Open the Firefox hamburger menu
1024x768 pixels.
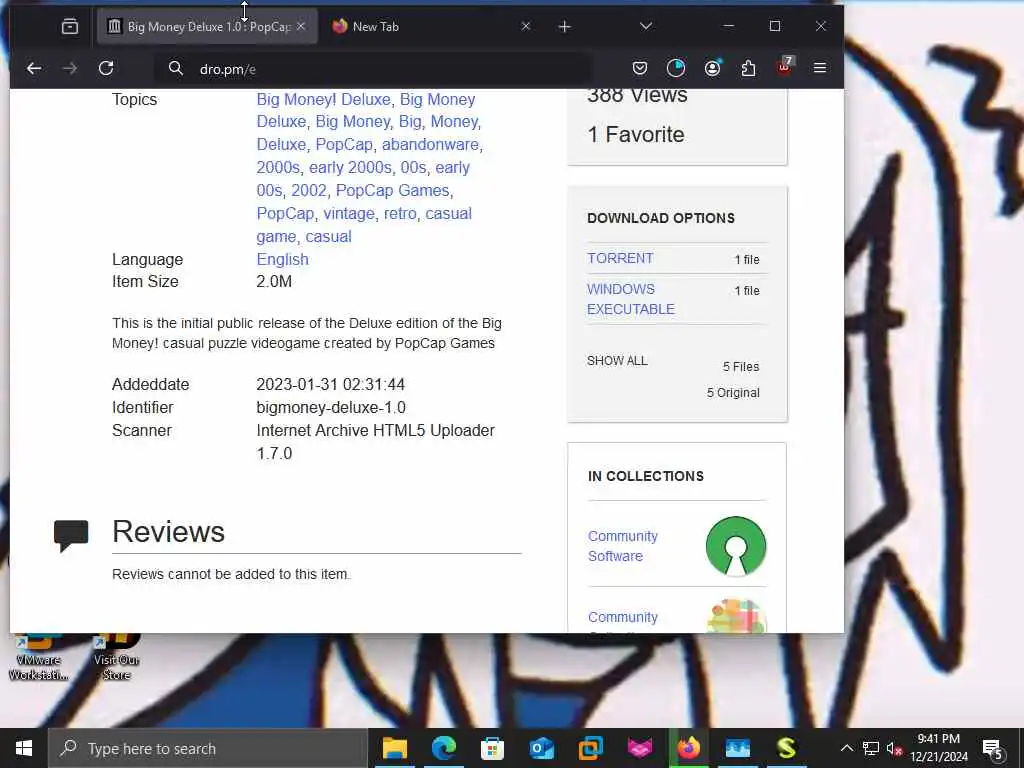[x=820, y=68]
